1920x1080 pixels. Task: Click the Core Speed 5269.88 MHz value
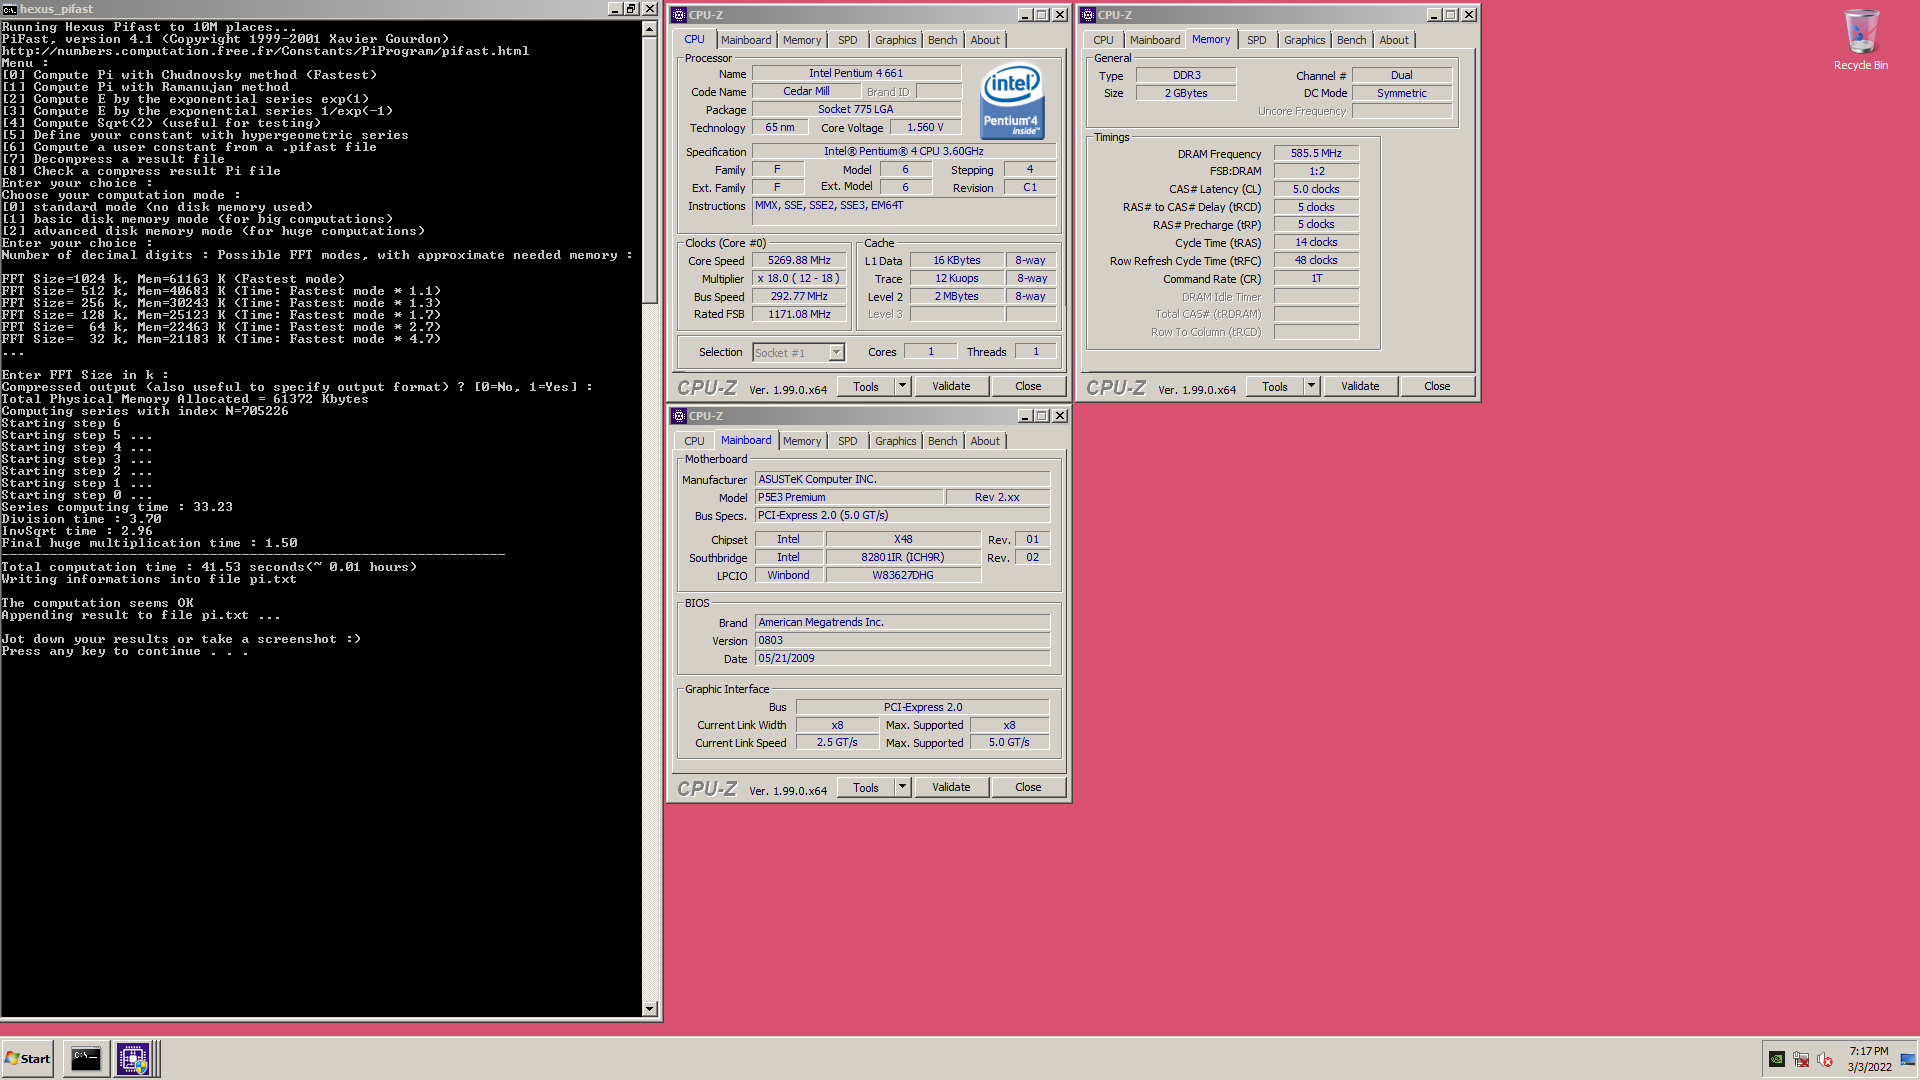click(799, 261)
